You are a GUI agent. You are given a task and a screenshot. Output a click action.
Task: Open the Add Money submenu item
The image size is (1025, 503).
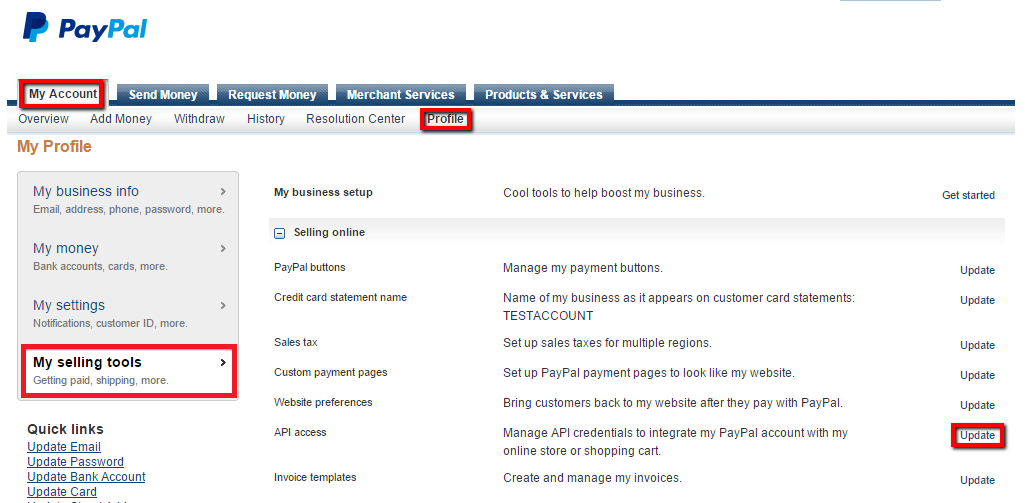click(121, 119)
